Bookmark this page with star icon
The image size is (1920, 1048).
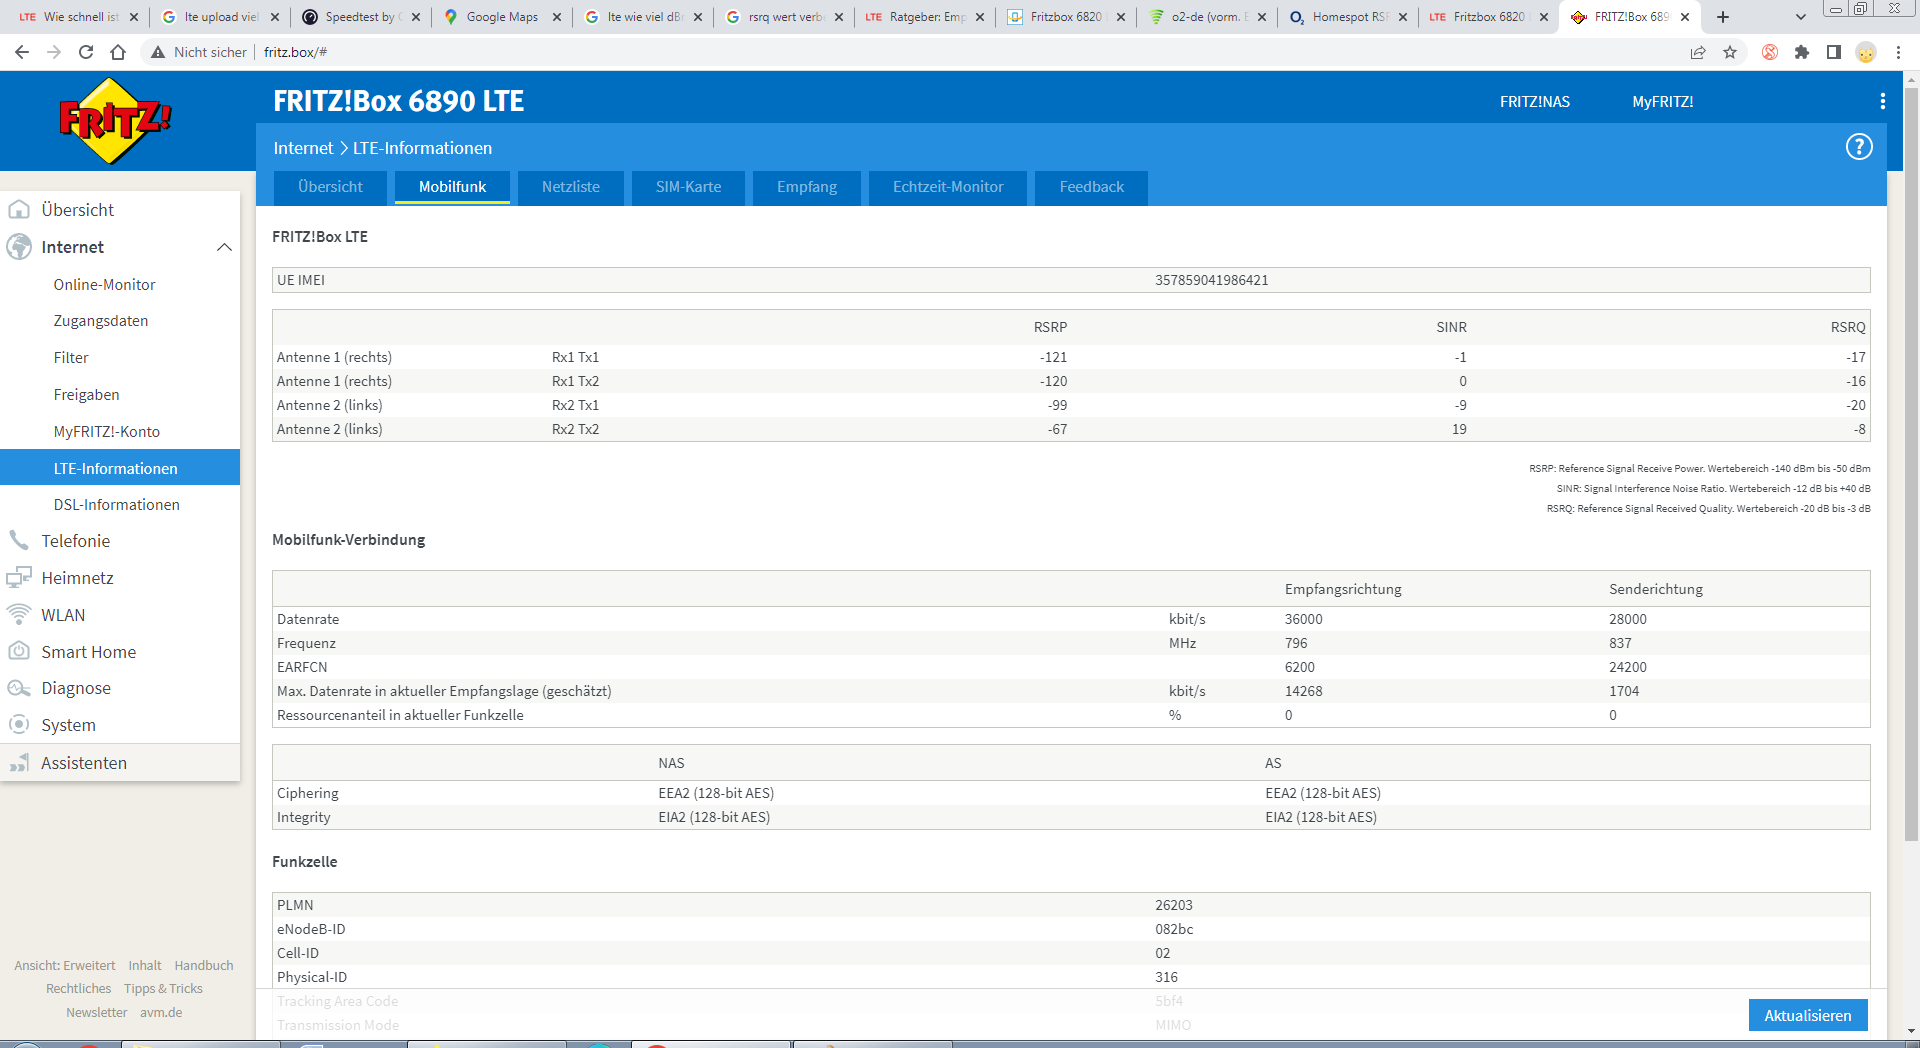coord(1730,52)
